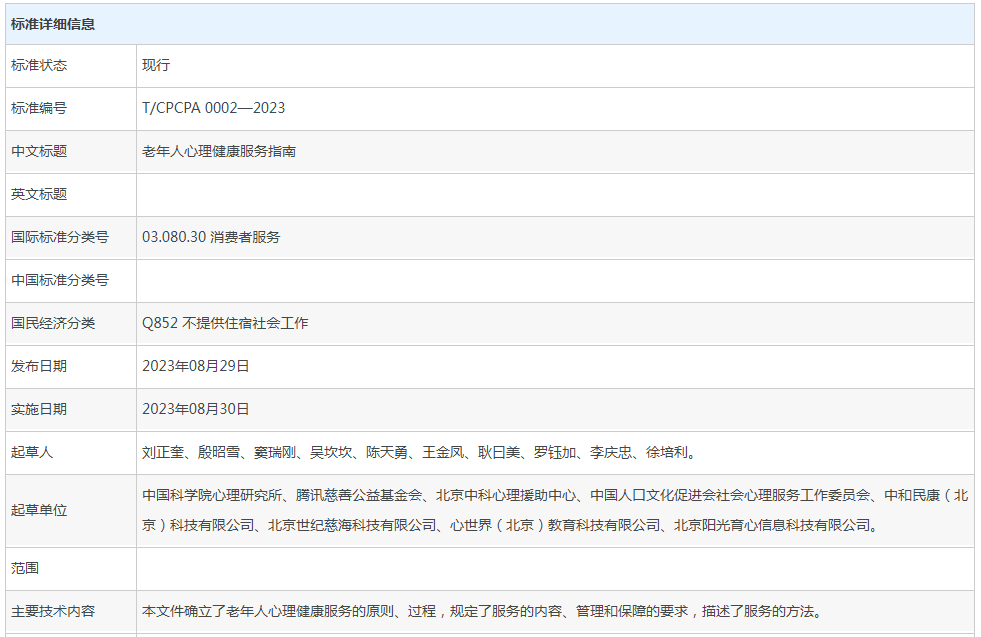Click the implementation date 2023年08月30日
981x637 pixels.
196,409
